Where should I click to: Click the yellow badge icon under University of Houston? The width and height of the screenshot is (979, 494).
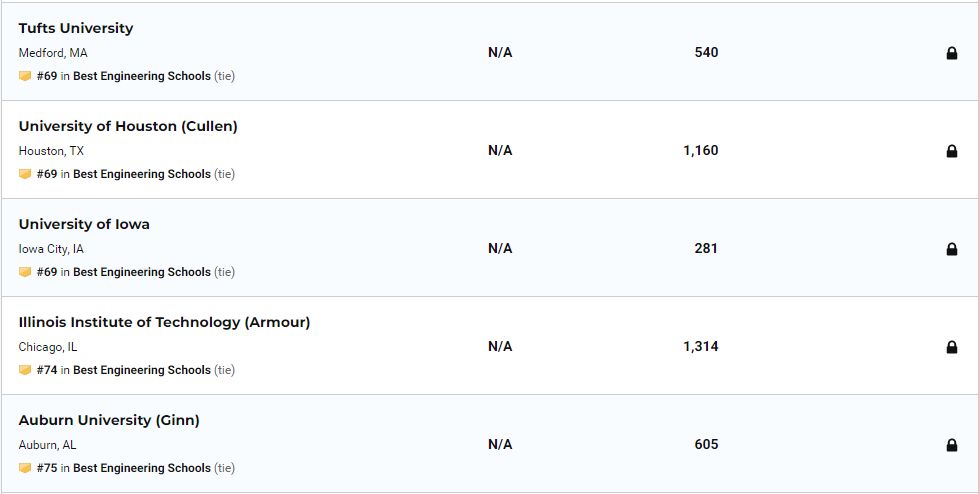tap(25, 174)
